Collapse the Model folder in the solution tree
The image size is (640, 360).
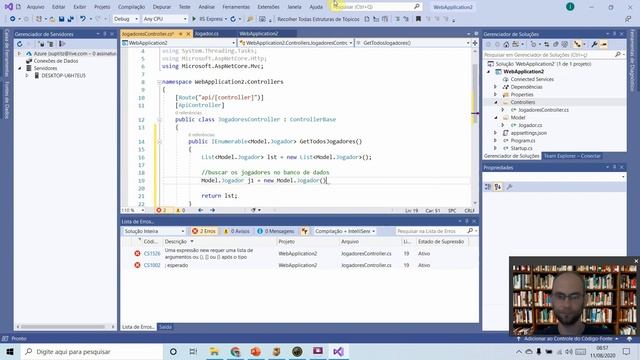[496, 118]
